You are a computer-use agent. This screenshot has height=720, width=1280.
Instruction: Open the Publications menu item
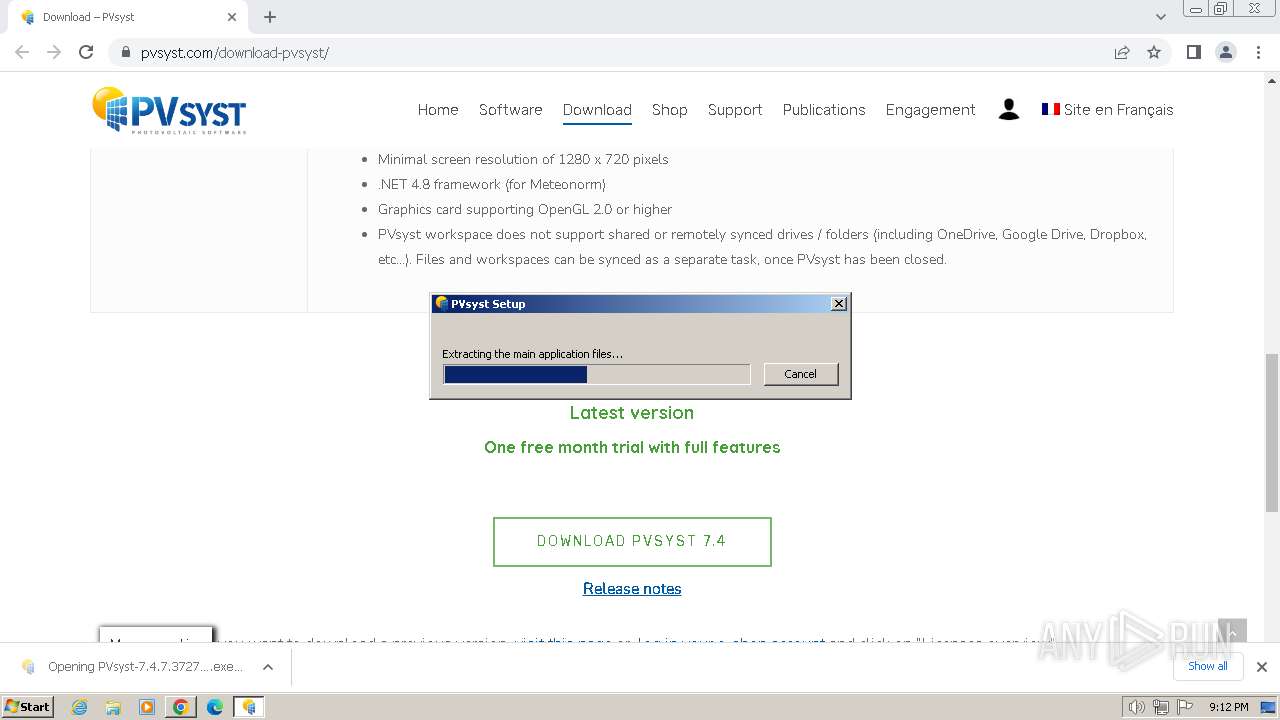coord(824,110)
